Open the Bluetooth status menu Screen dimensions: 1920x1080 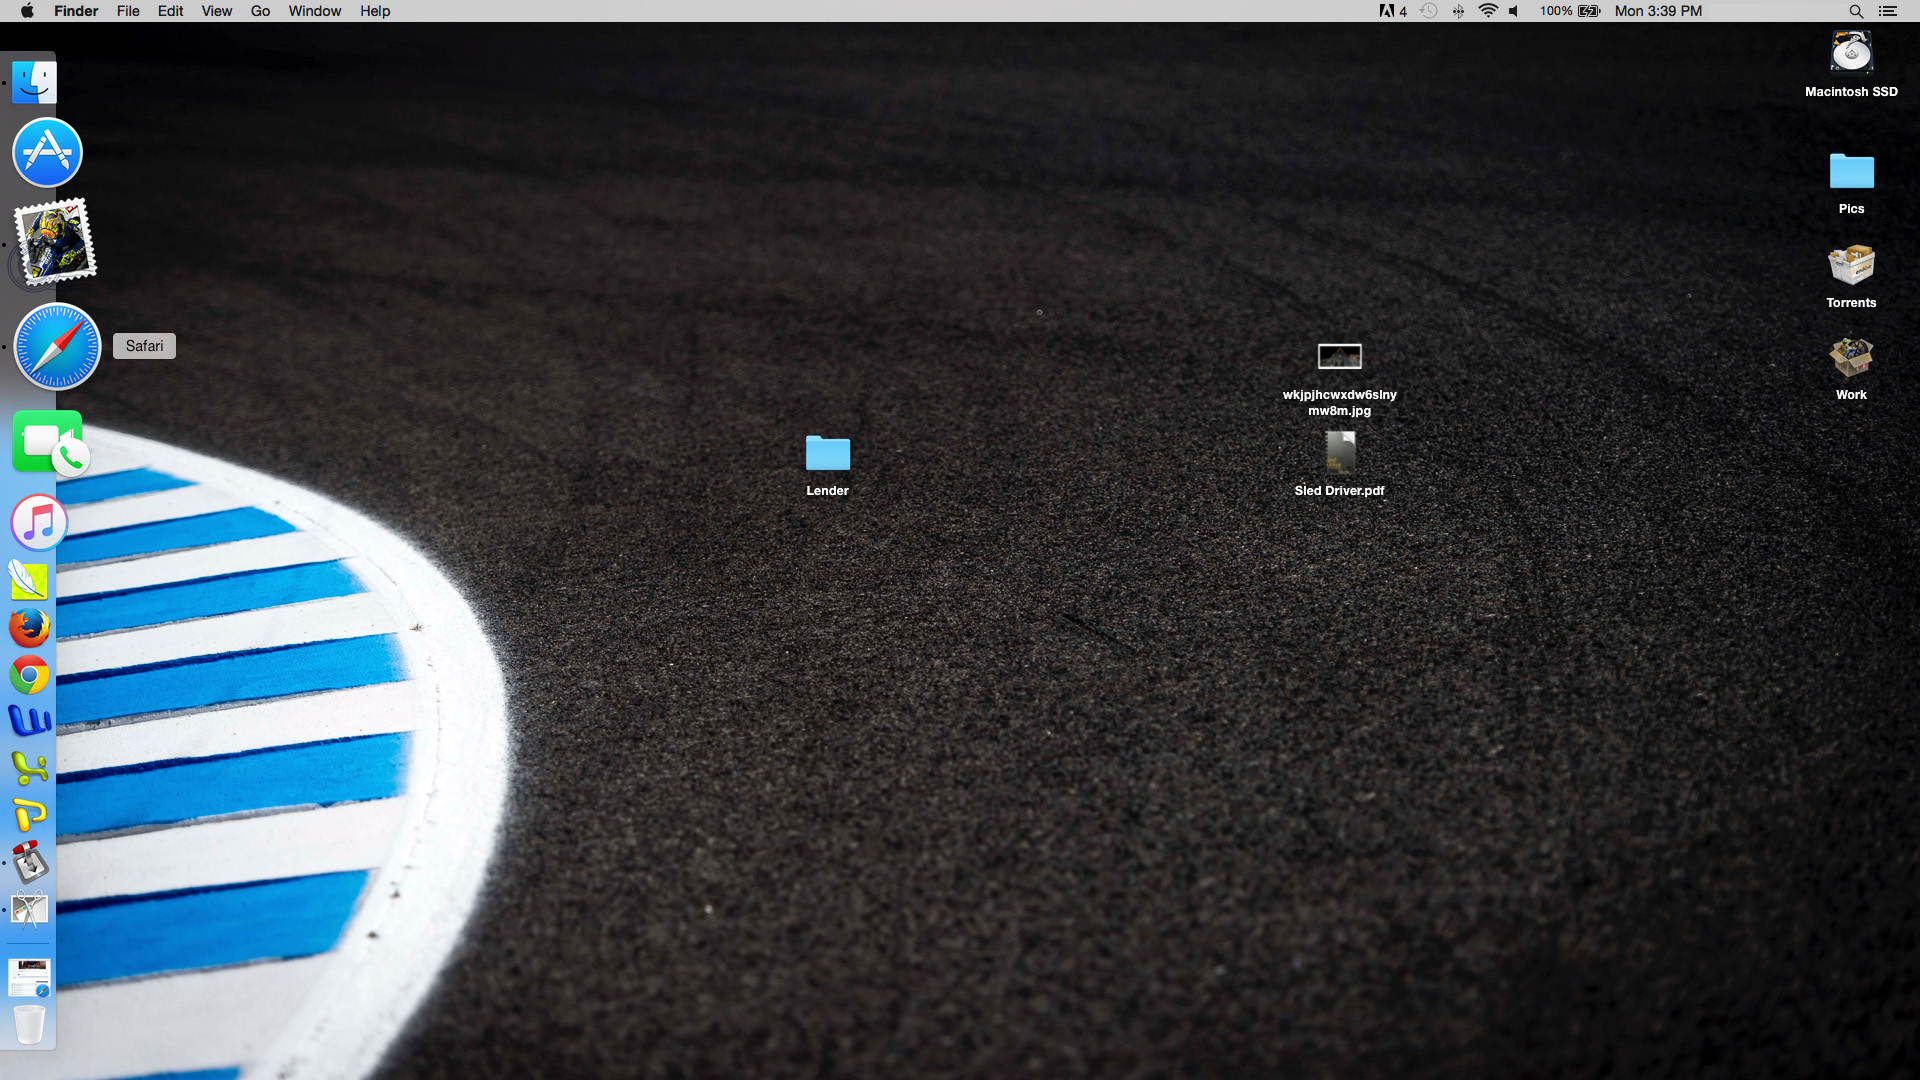[x=1458, y=11]
